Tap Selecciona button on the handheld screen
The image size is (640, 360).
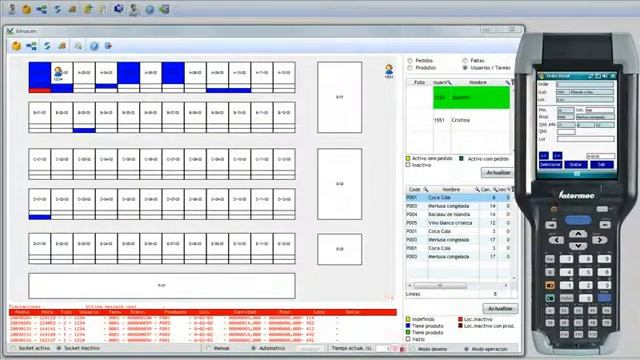click(x=550, y=164)
